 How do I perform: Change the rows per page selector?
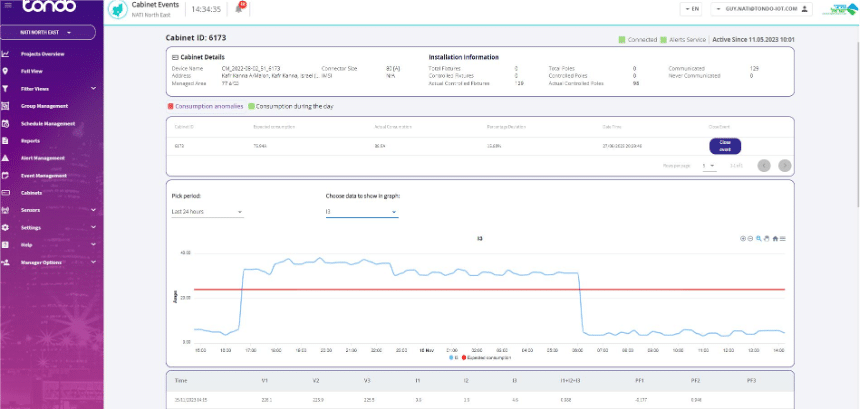[708, 165]
